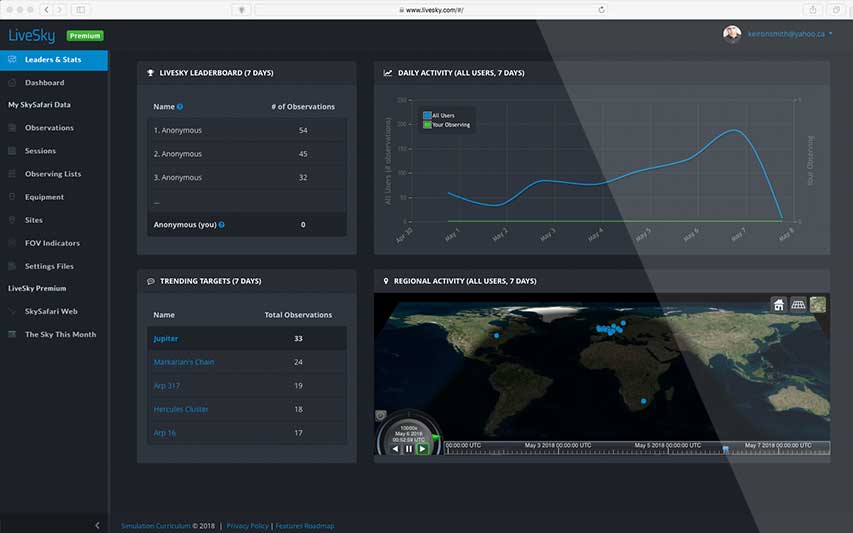Click The Sky This Month icon

tap(12, 334)
